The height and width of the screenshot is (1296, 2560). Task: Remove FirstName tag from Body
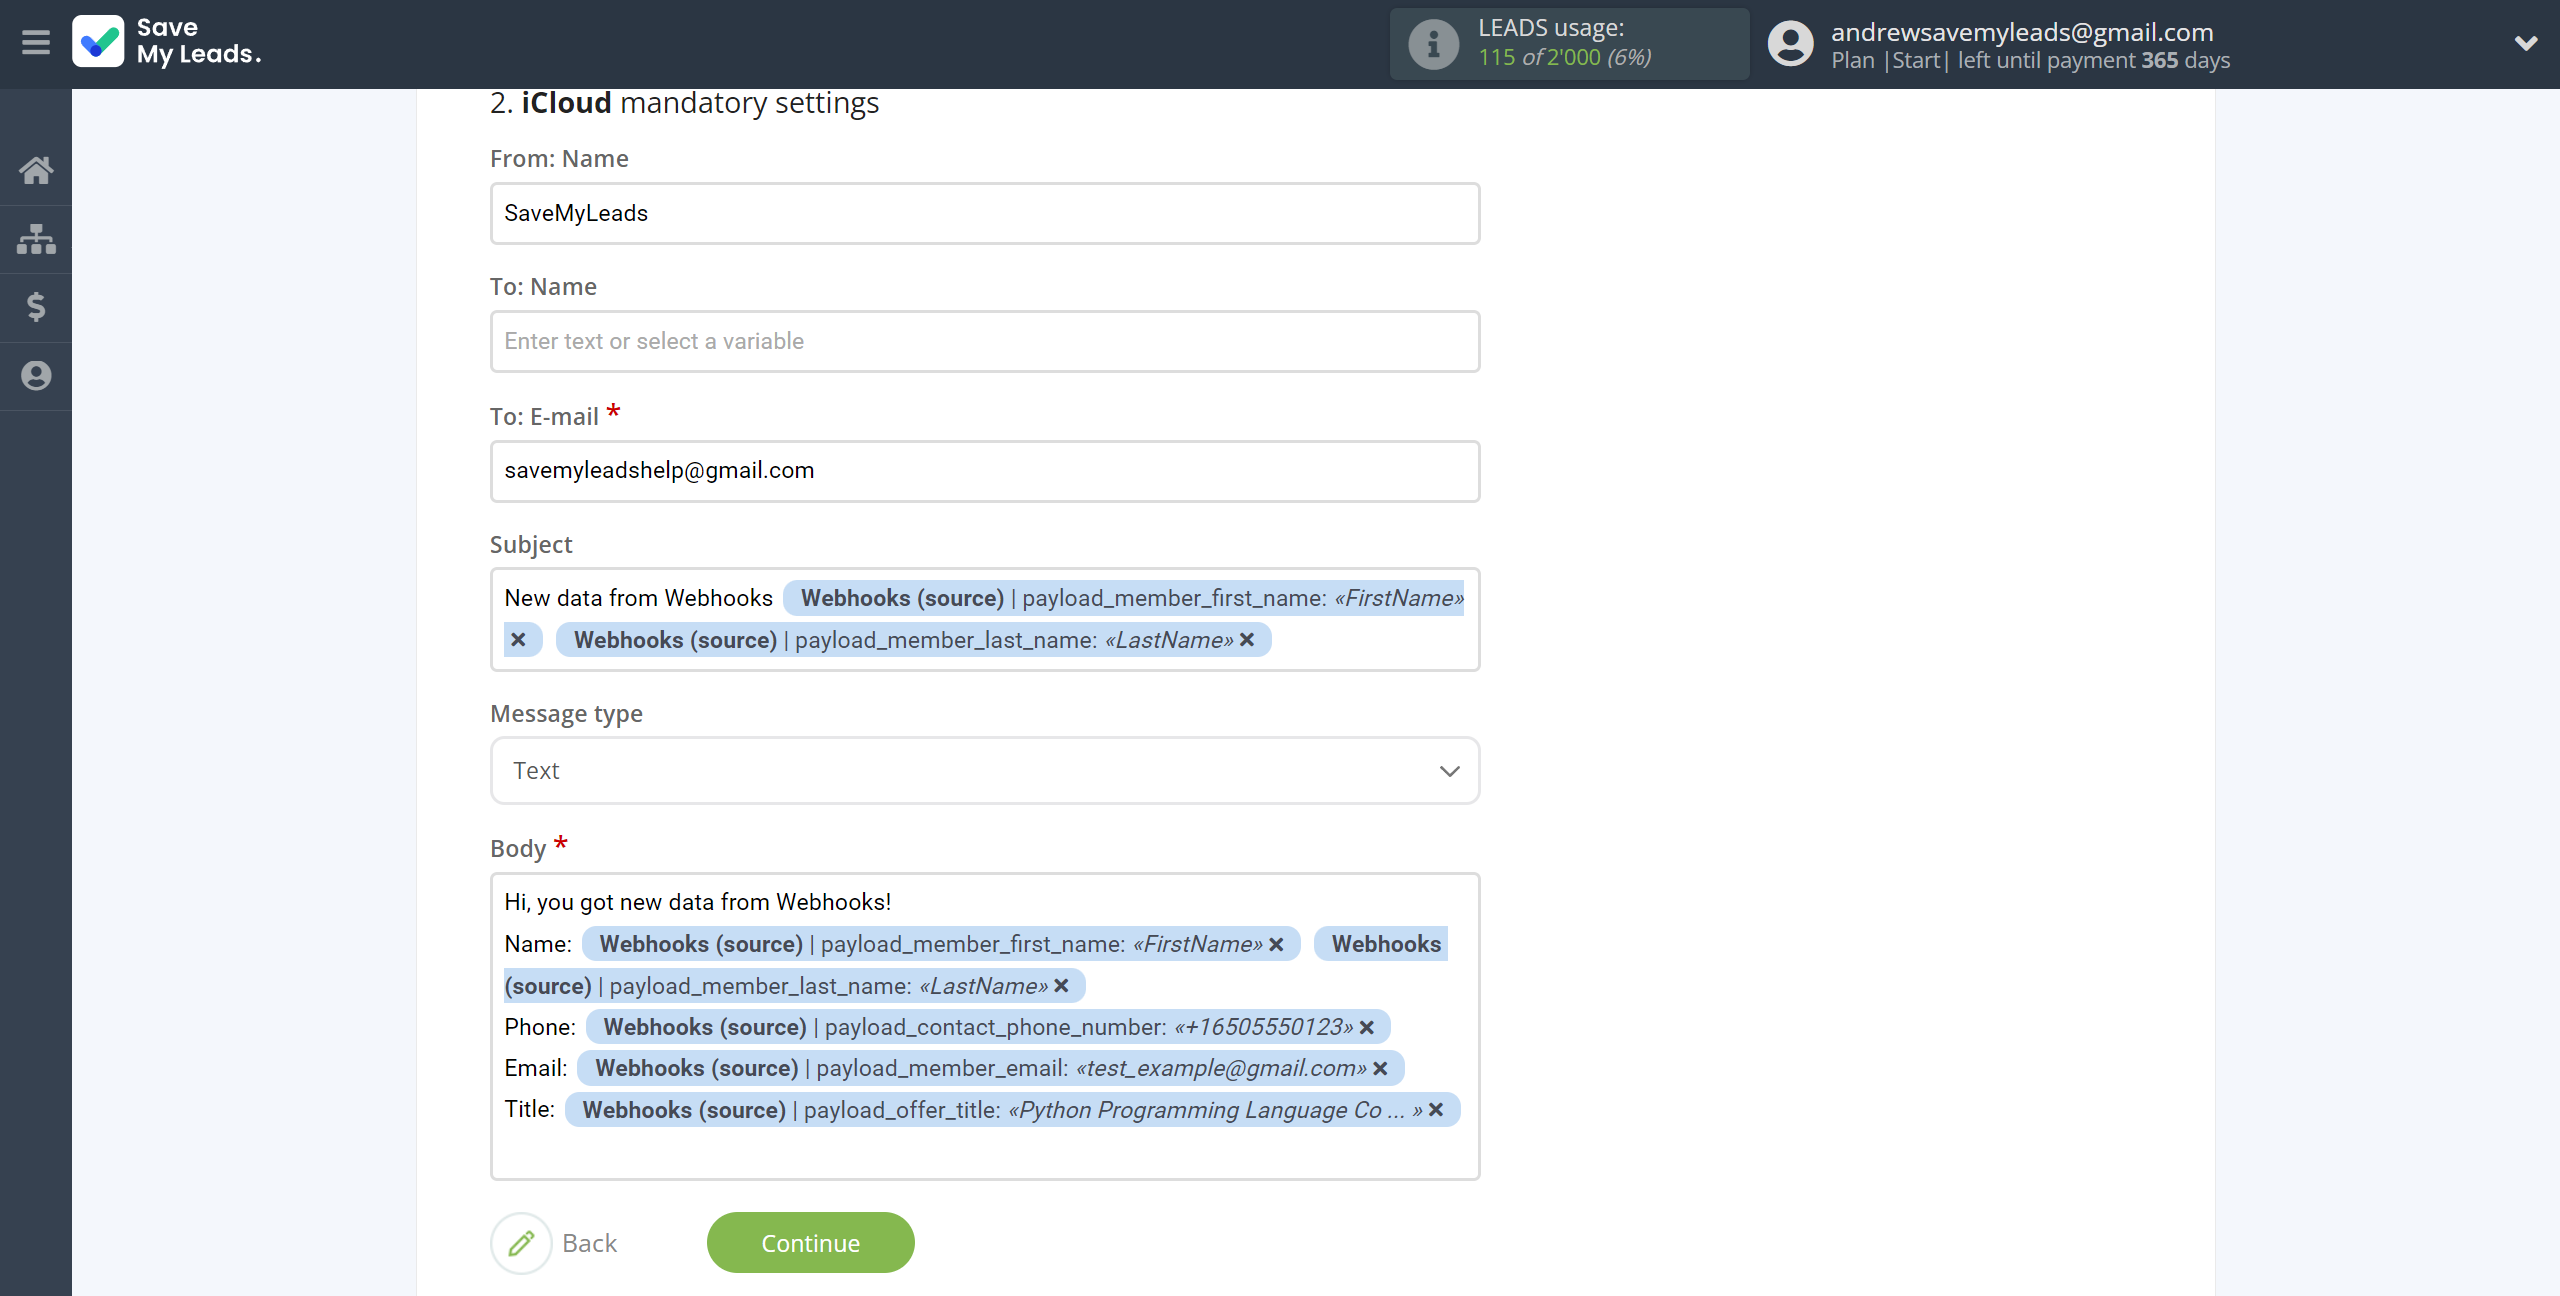1276,945
